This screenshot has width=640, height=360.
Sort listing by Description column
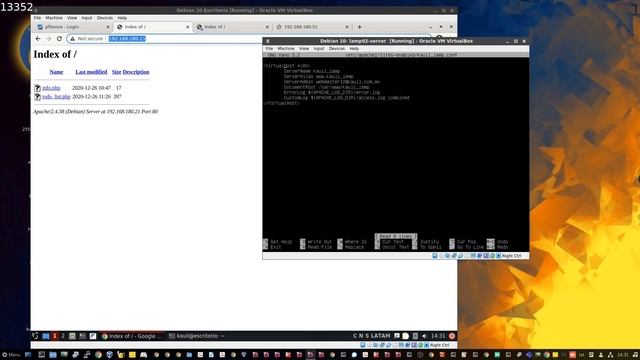tap(136, 72)
